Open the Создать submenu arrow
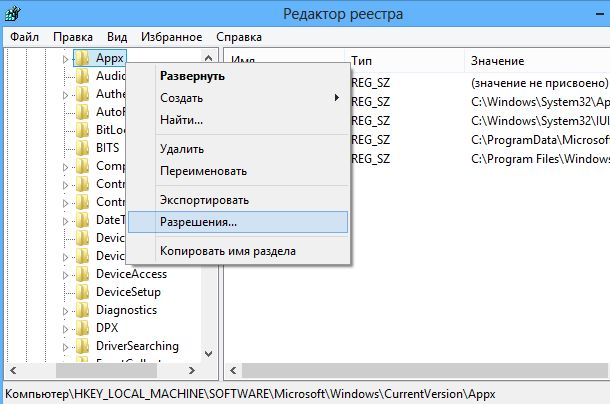 [x=337, y=98]
